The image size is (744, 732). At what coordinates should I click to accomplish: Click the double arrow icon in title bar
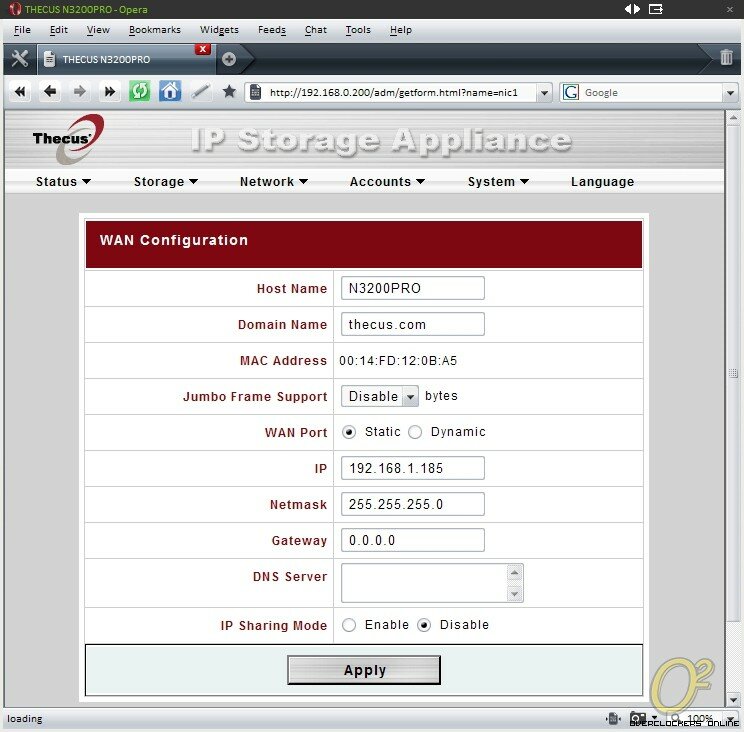point(632,9)
